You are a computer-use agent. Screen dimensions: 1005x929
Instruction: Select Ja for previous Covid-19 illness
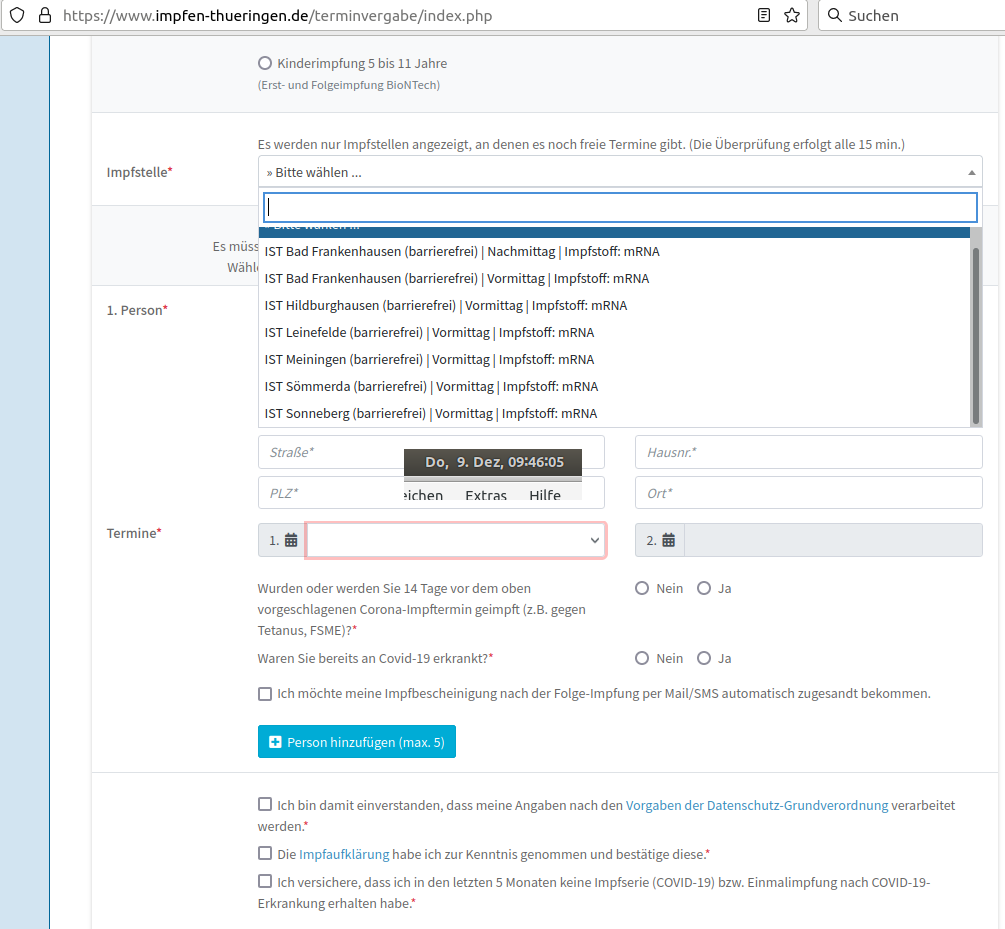coord(704,658)
